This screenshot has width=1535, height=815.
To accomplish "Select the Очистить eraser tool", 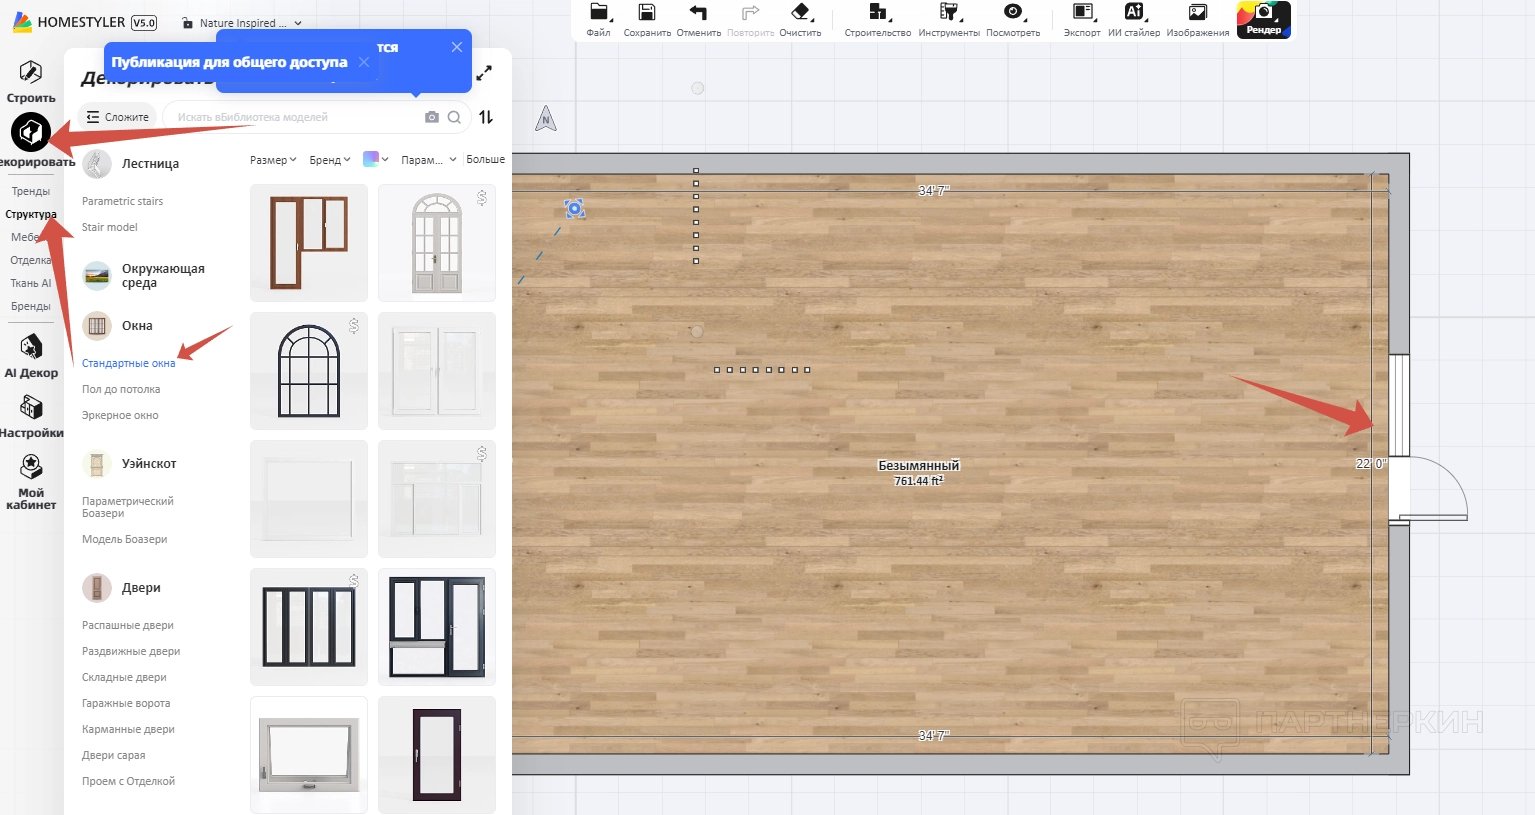I will (800, 13).
